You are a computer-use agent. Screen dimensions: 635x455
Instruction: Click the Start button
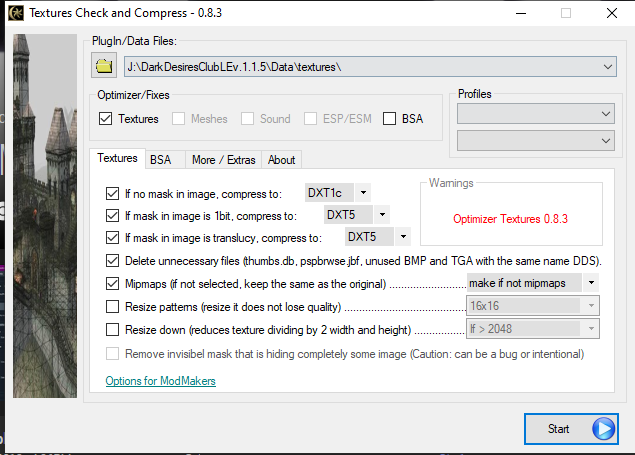[571, 429]
